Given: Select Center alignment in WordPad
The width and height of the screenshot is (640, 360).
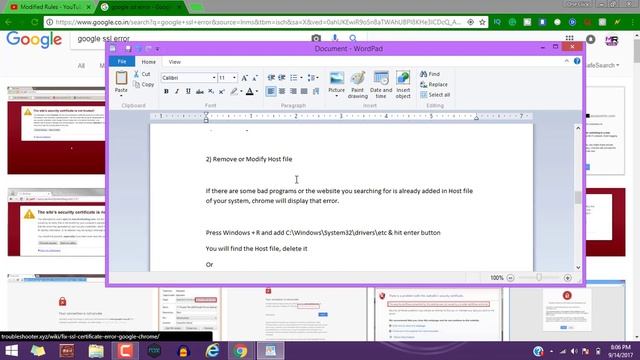Looking at the screenshot, I should (x=282, y=91).
